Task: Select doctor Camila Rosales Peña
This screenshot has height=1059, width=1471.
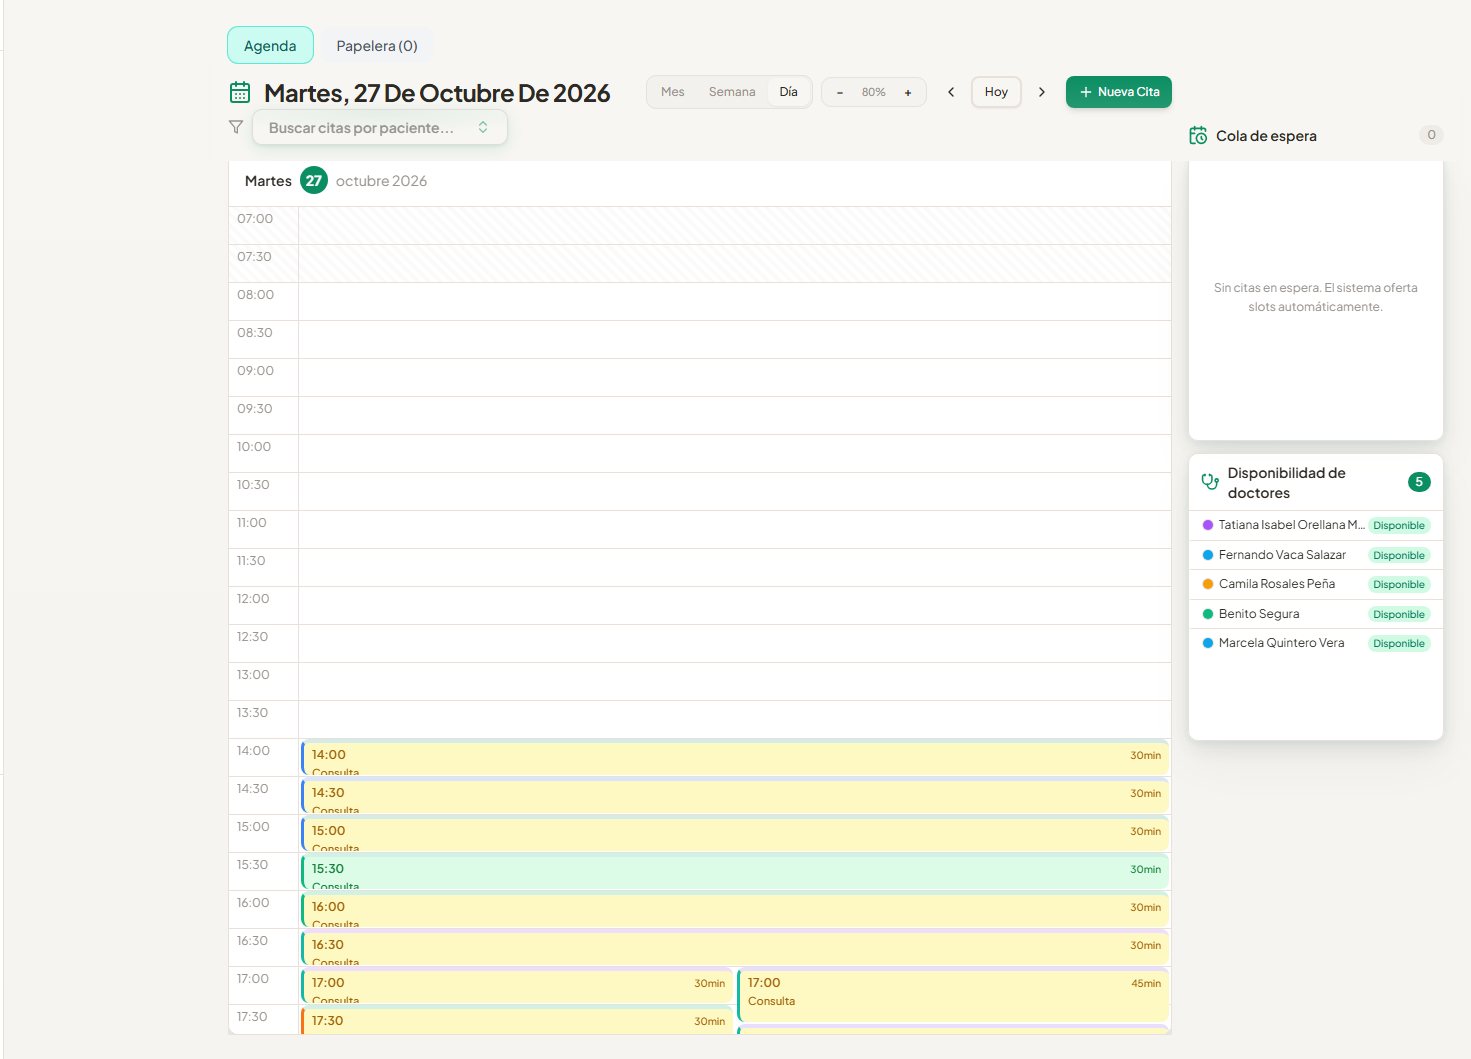Action: [1315, 584]
